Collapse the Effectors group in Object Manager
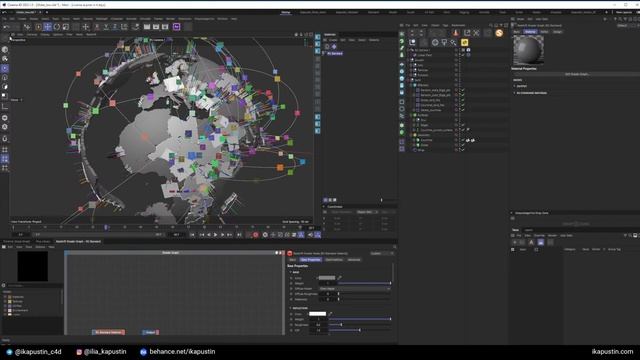The height and width of the screenshot is (360, 640). pyautogui.click(x=411, y=85)
